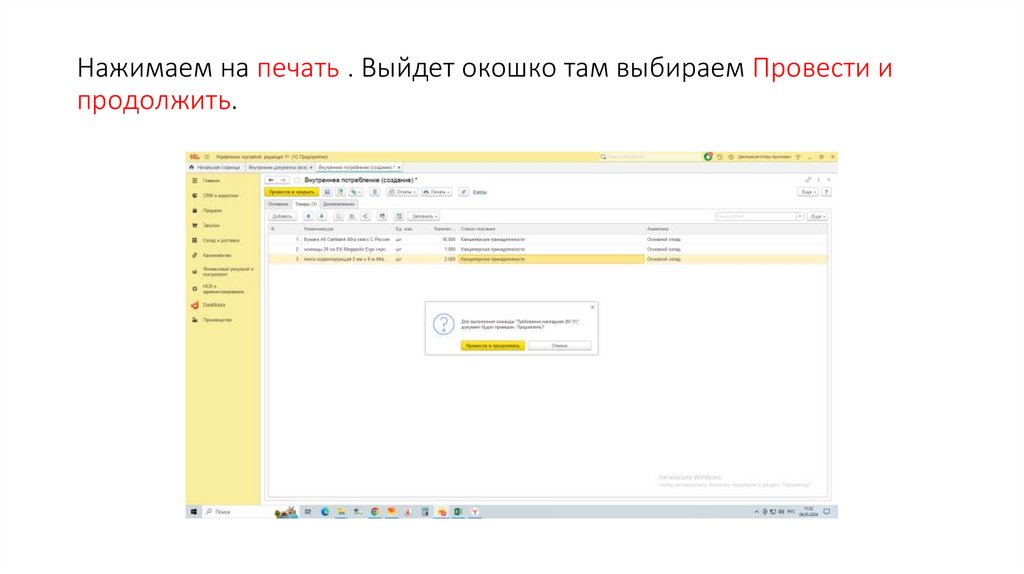Viewport: 1024px width, 574px height.
Task: Open Excel from the Windows taskbar
Action: click(x=458, y=512)
